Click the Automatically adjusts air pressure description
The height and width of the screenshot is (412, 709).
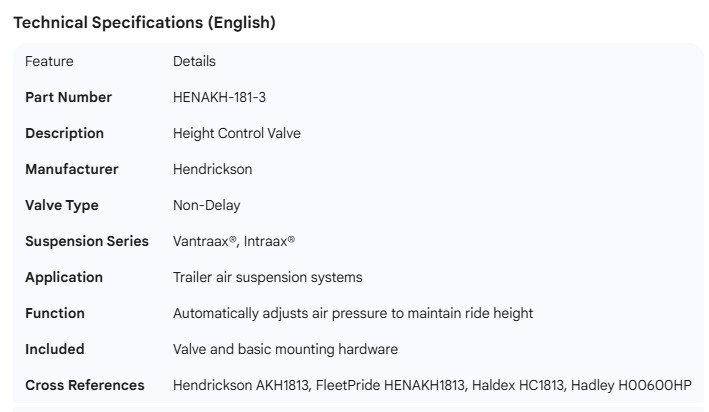pyautogui.click(x=352, y=313)
